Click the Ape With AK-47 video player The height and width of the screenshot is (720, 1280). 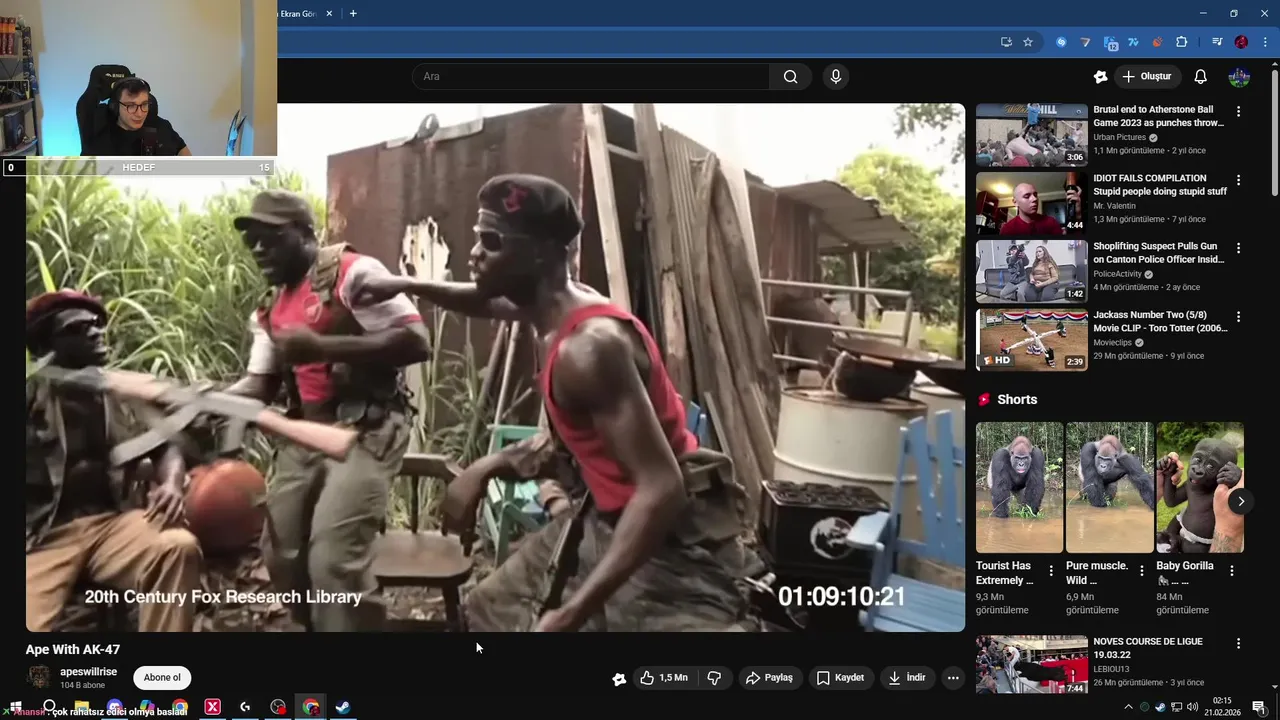point(495,367)
